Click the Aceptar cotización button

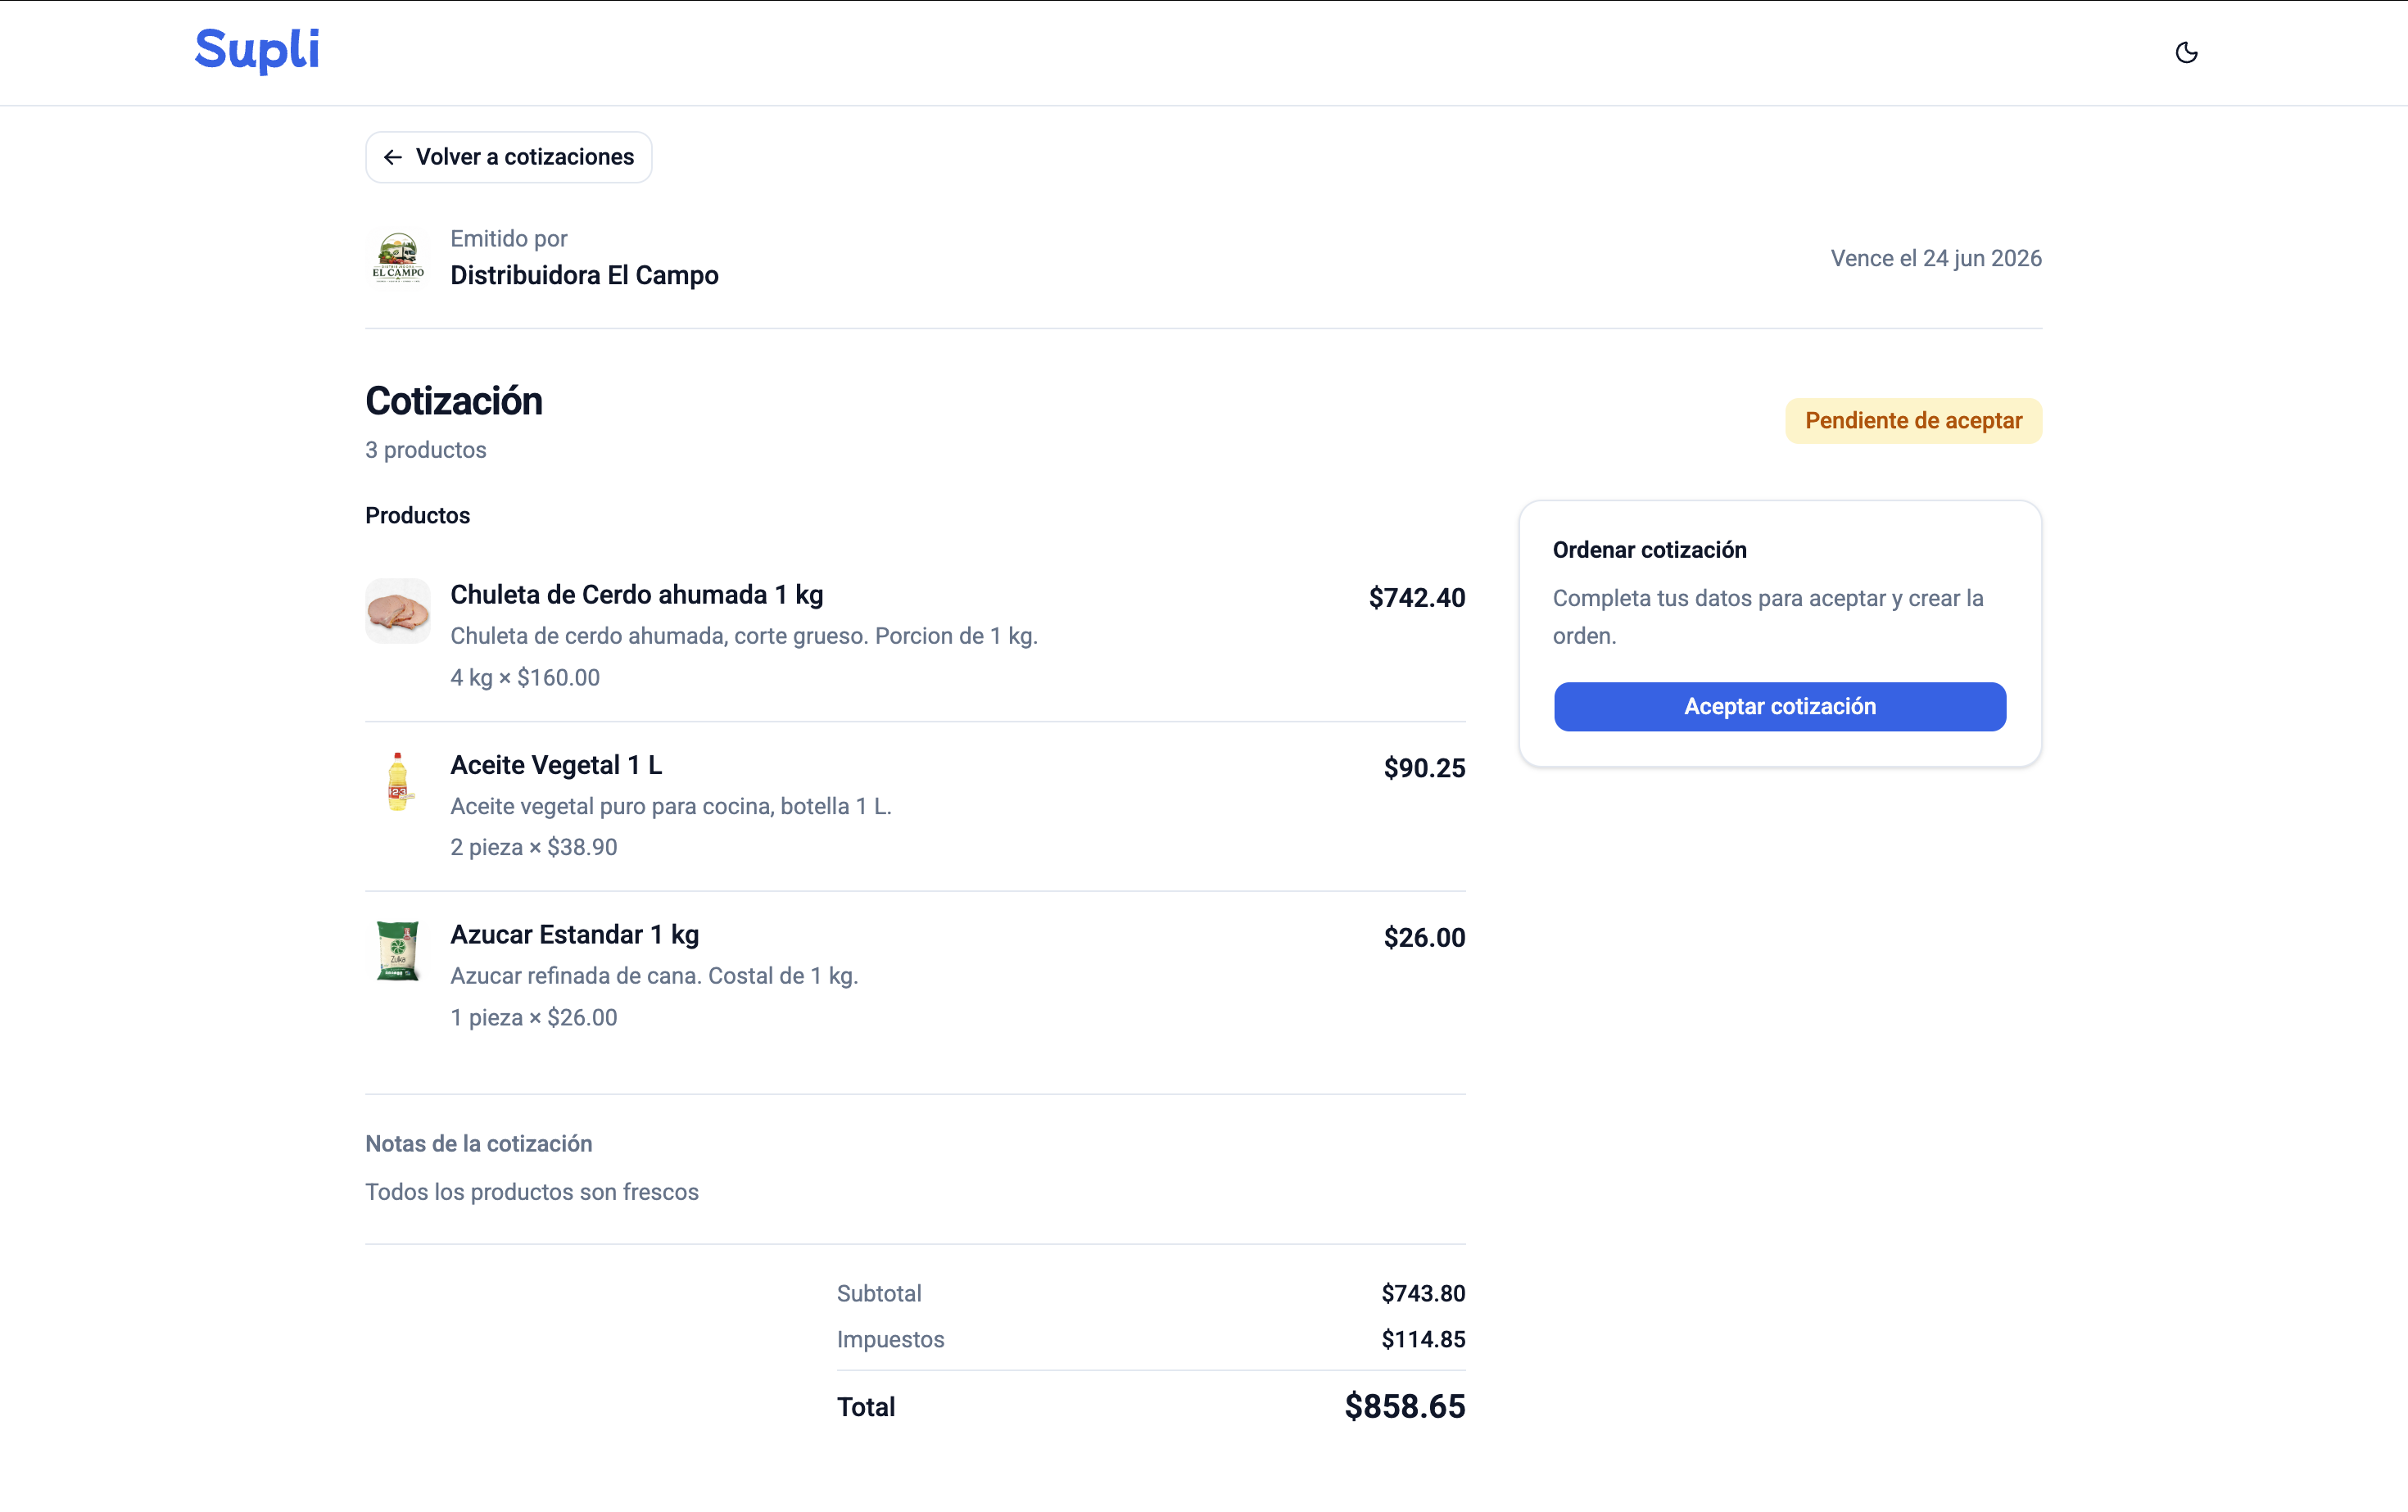[1779, 706]
